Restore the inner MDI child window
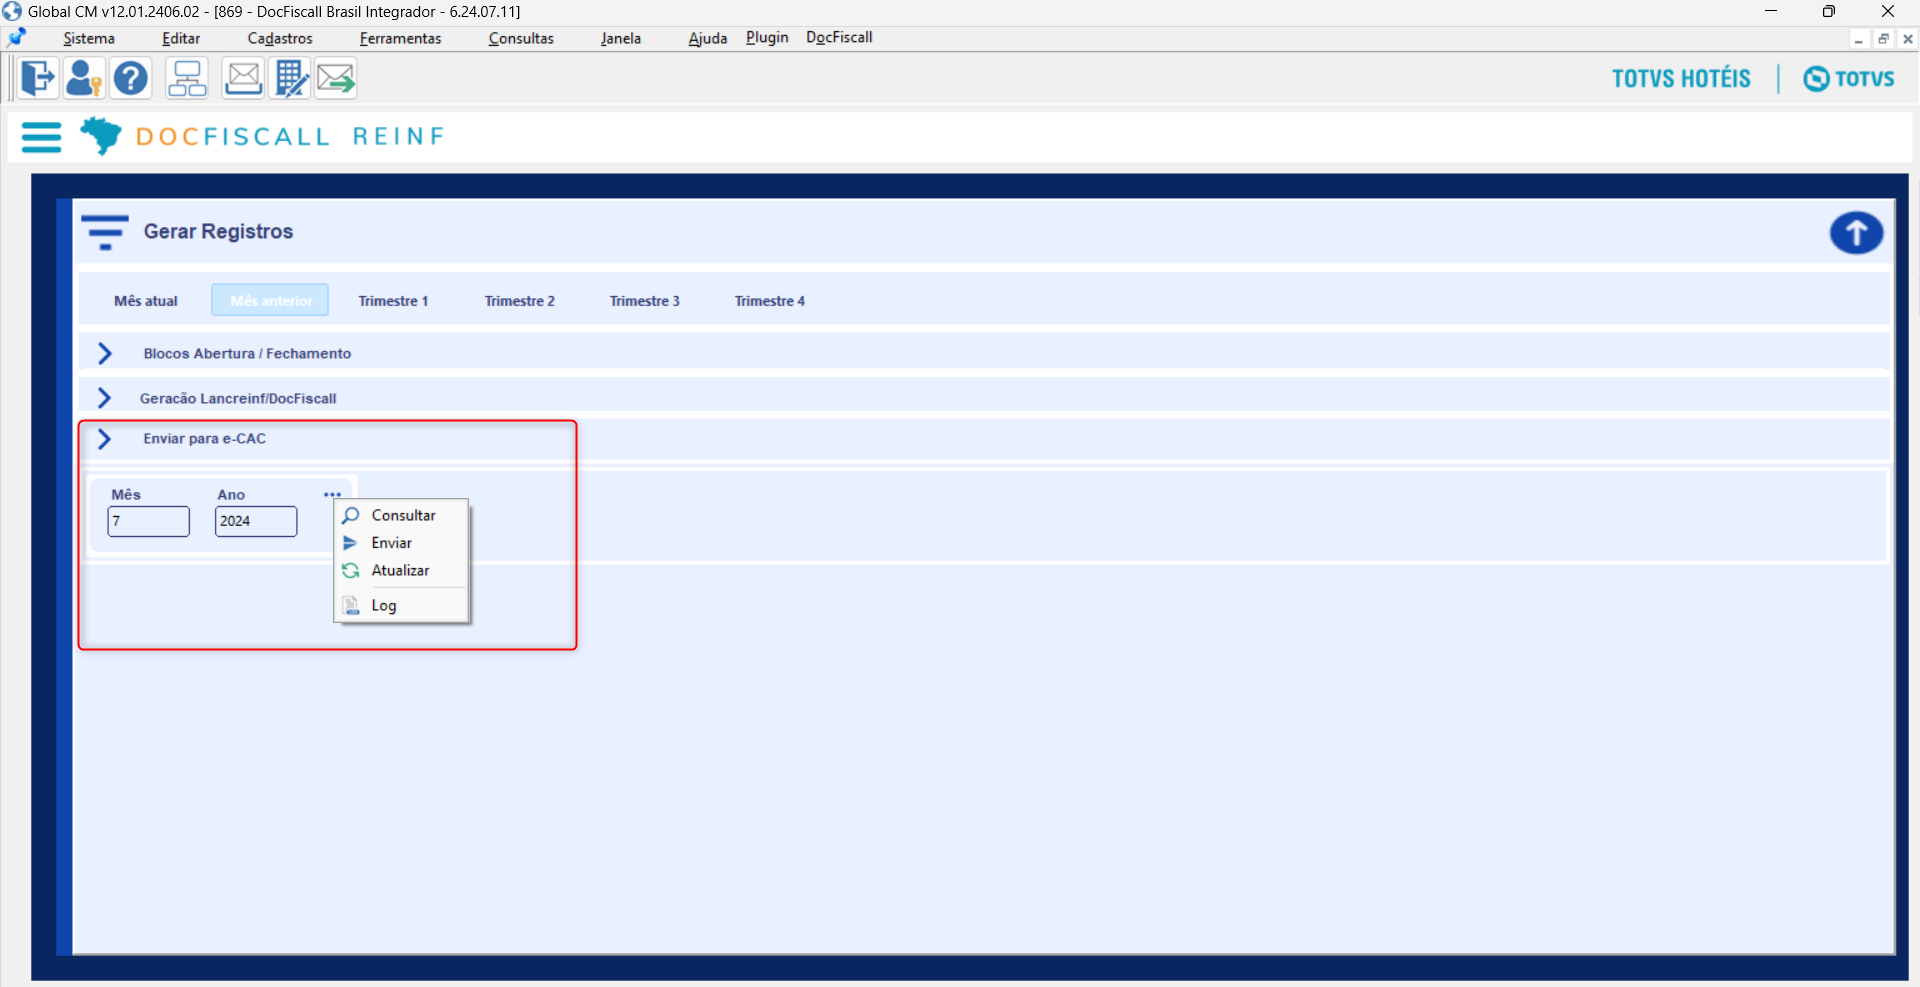 1883,40
